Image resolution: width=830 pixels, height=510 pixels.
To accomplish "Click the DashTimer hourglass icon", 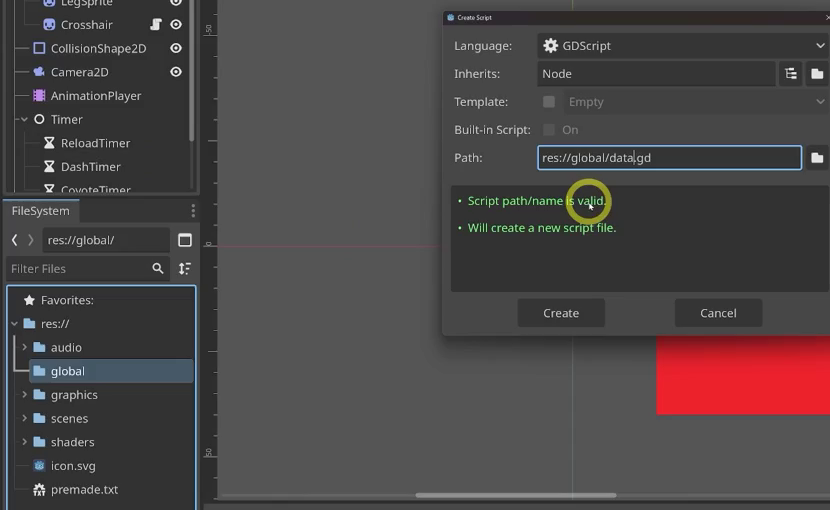I will [49, 167].
